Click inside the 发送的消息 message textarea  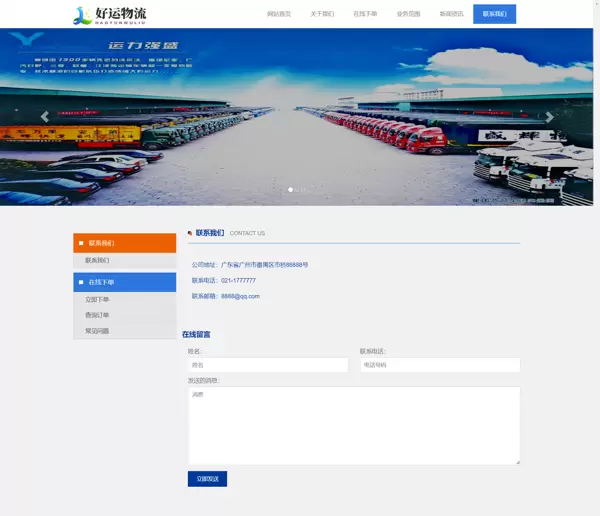pos(353,425)
